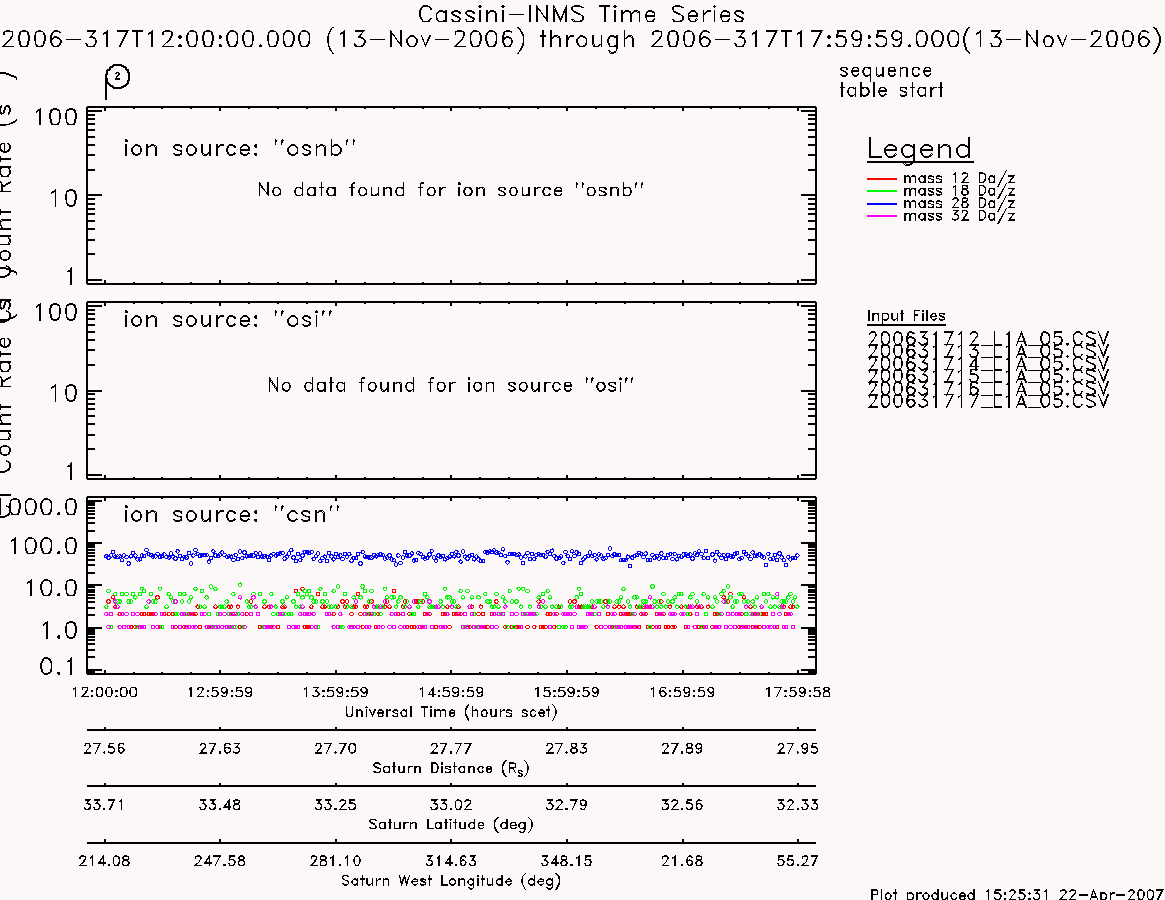Click the magenta mass 32 Da/z legend line
Image resolution: width=1165 pixels, height=900 pixels.
click(882, 217)
